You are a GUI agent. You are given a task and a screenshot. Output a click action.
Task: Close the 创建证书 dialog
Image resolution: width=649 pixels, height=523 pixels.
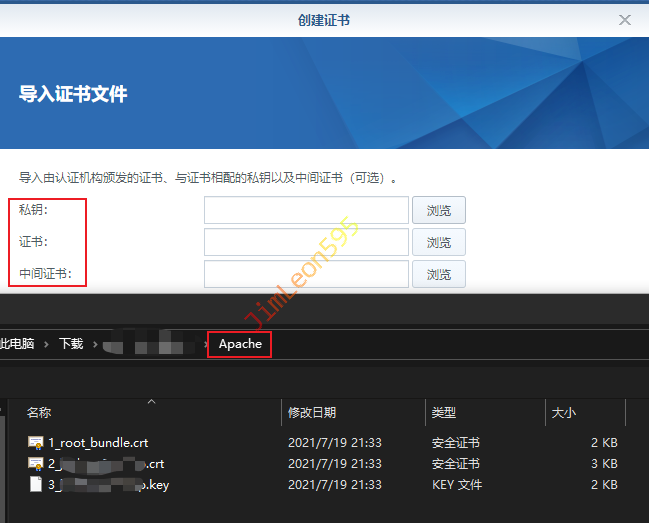(x=625, y=20)
